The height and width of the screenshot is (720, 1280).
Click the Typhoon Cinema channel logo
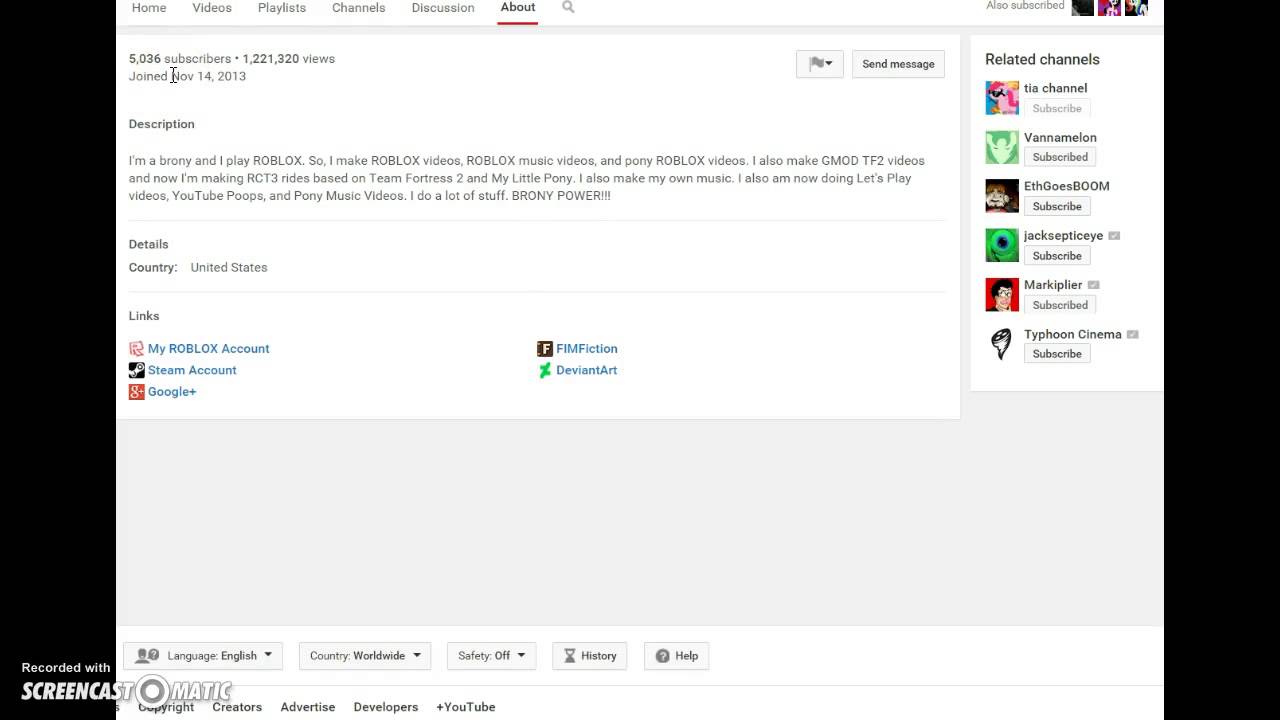1002,344
